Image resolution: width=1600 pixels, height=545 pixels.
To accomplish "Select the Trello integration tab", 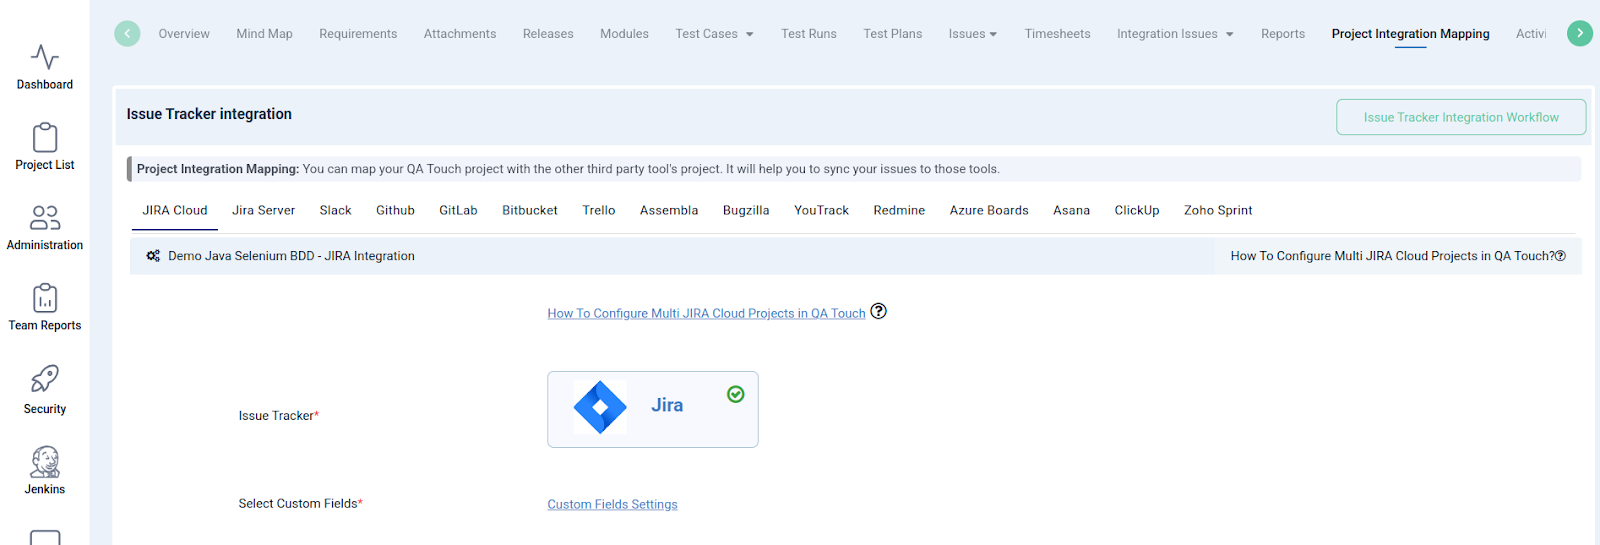I will tap(598, 210).
